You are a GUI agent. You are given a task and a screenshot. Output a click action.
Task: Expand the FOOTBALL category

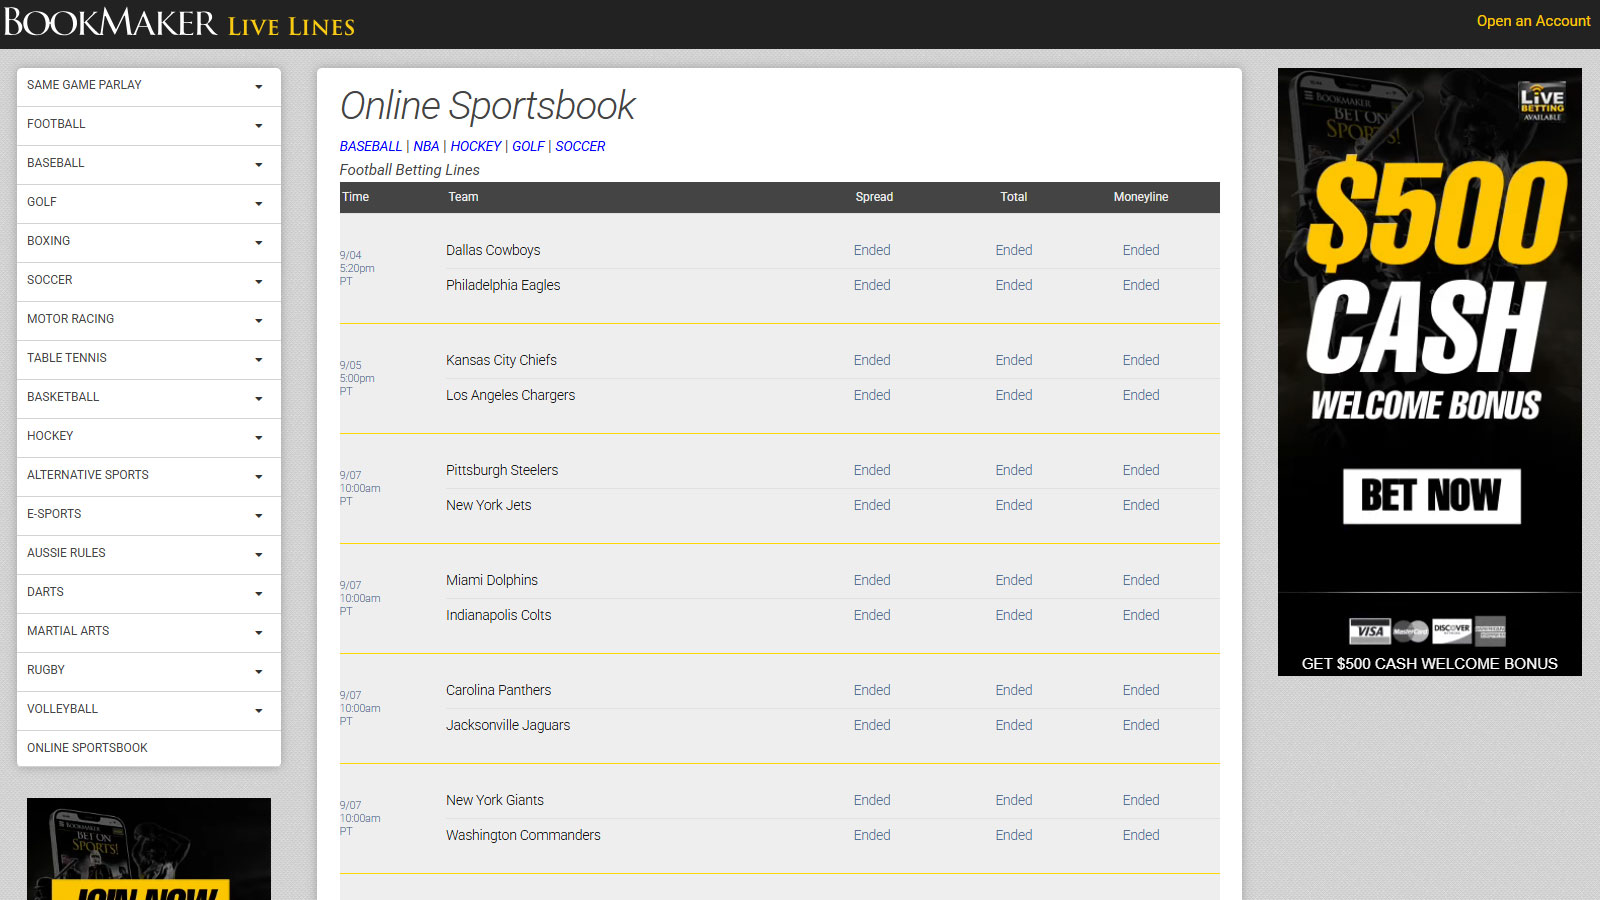tap(148, 124)
